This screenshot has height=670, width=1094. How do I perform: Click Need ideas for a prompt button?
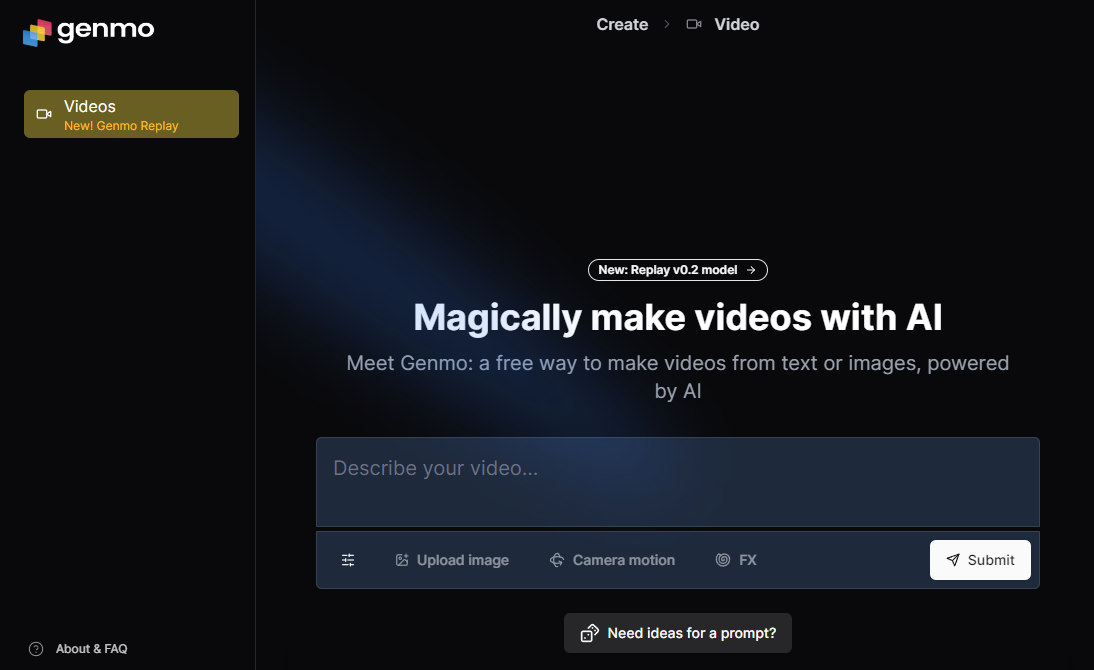(677, 633)
